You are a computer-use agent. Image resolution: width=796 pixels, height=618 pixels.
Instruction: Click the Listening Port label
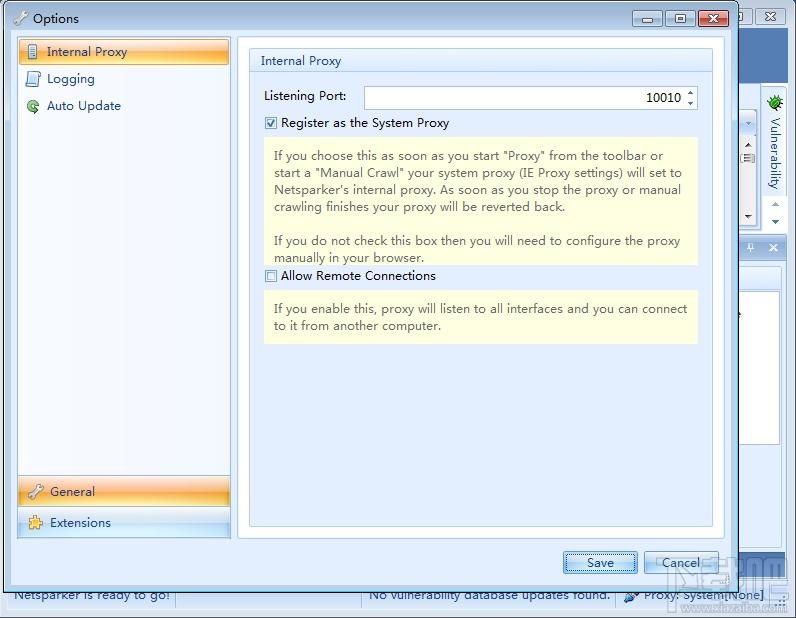click(305, 96)
